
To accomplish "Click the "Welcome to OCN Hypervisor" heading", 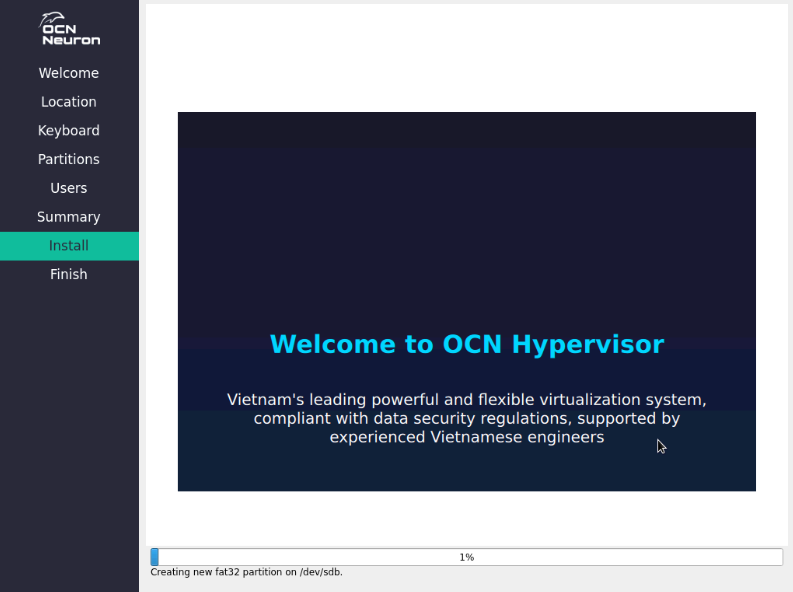I will coord(466,344).
